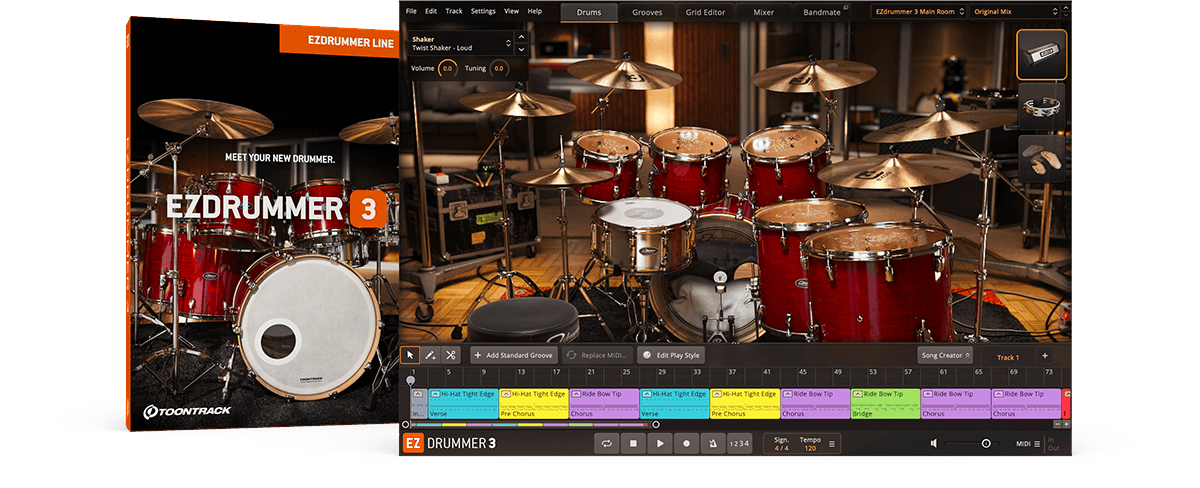Expand the Song Creator panel
Viewport: 1200px width, 488px height.
(x=945, y=355)
